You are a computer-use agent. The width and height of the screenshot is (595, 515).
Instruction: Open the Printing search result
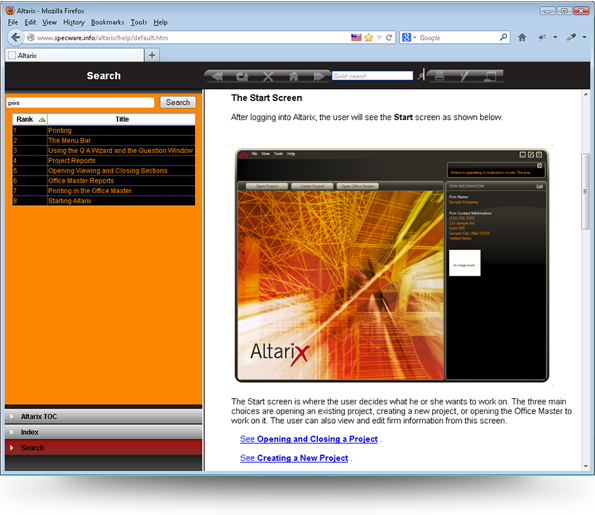pos(60,130)
